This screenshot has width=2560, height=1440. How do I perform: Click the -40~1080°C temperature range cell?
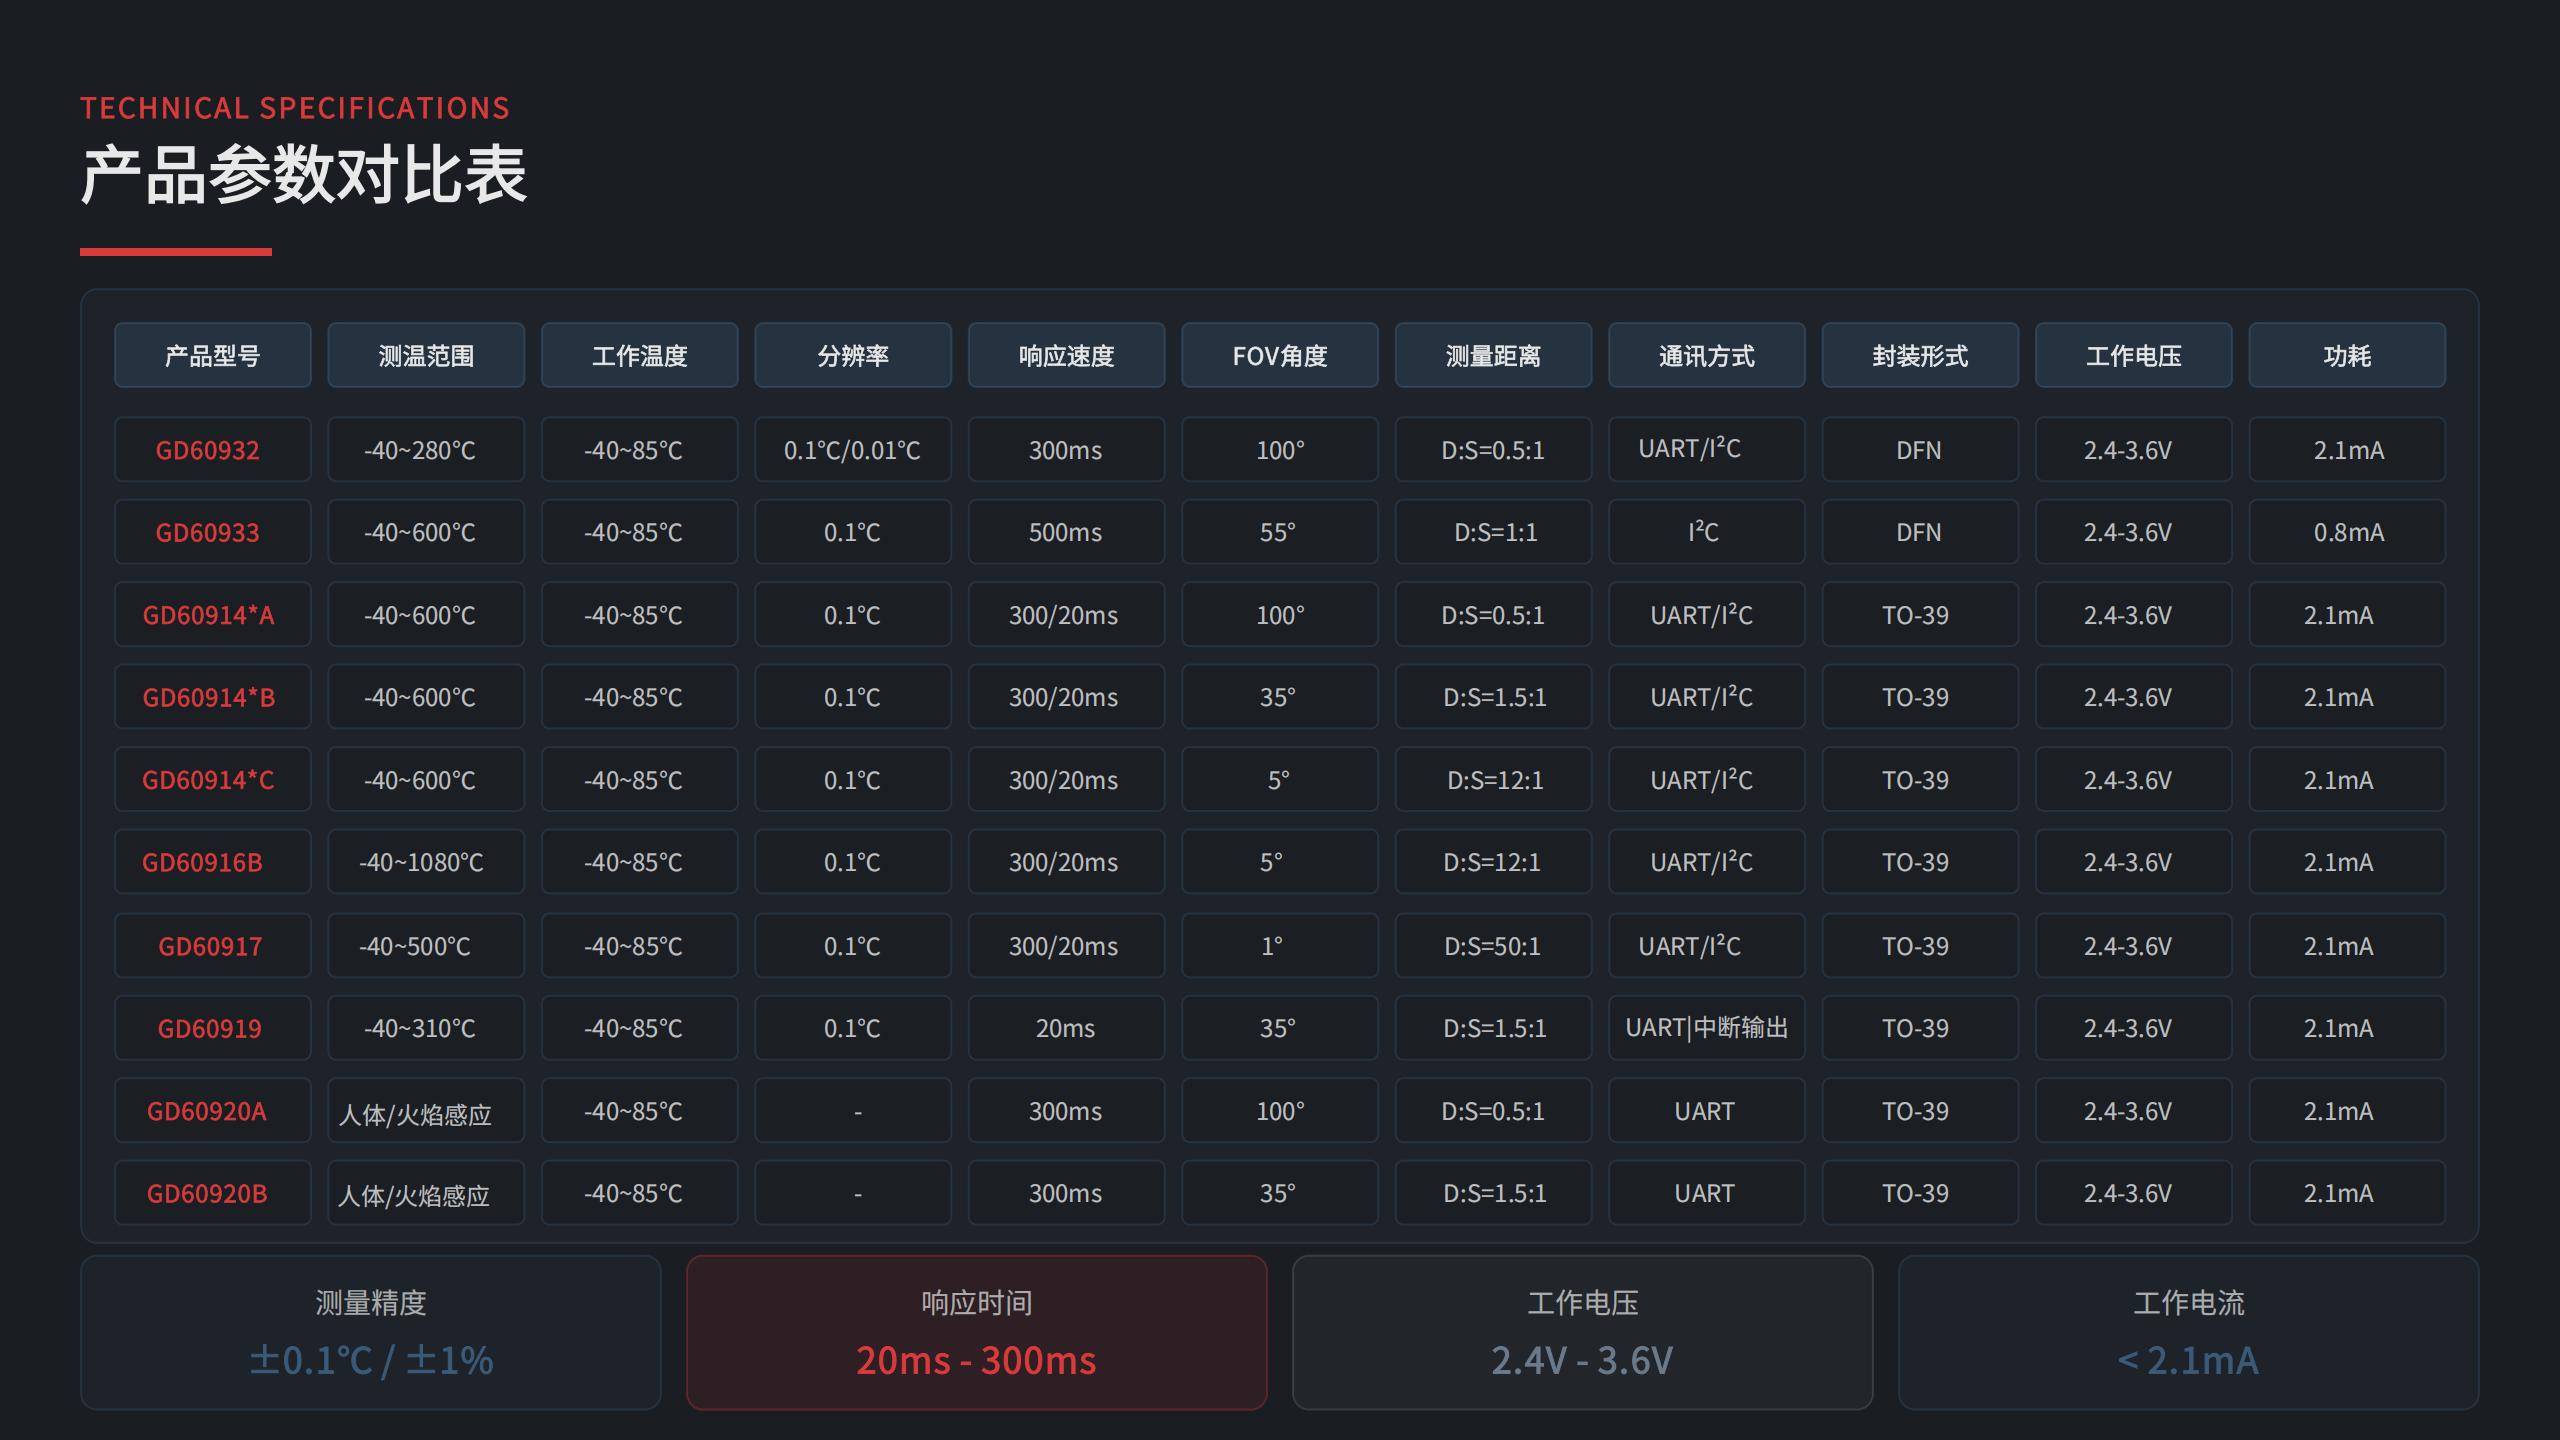(426, 862)
